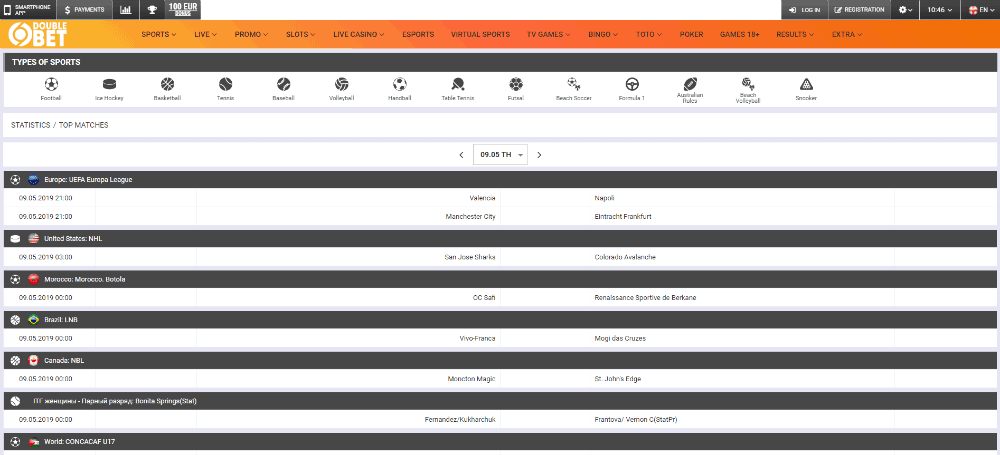1000x455 pixels.
Task: Click the Double Bet logo
Action: click(x=38, y=34)
